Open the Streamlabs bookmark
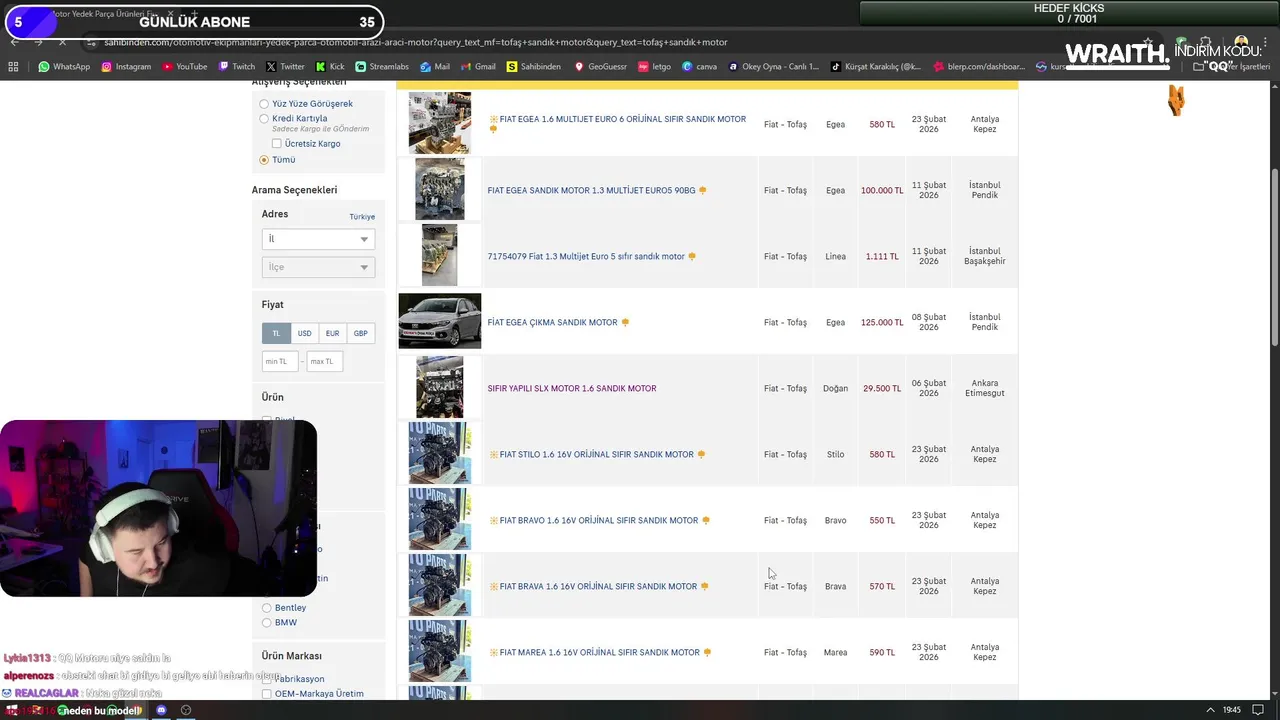Viewport: 1280px width, 720px height. tap(381, 67)
